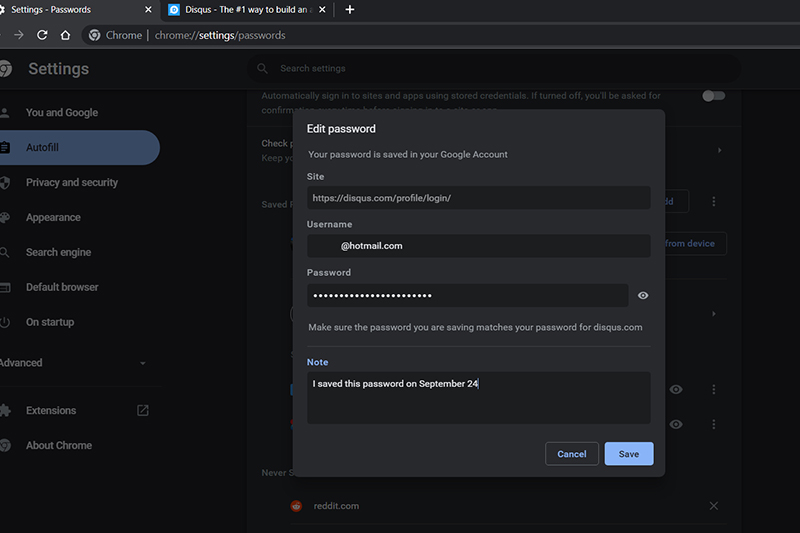The width and height of the screenshot is (800, 533).
Task: Open a new tab with the plus icon
Action: [x=349, y=10]
